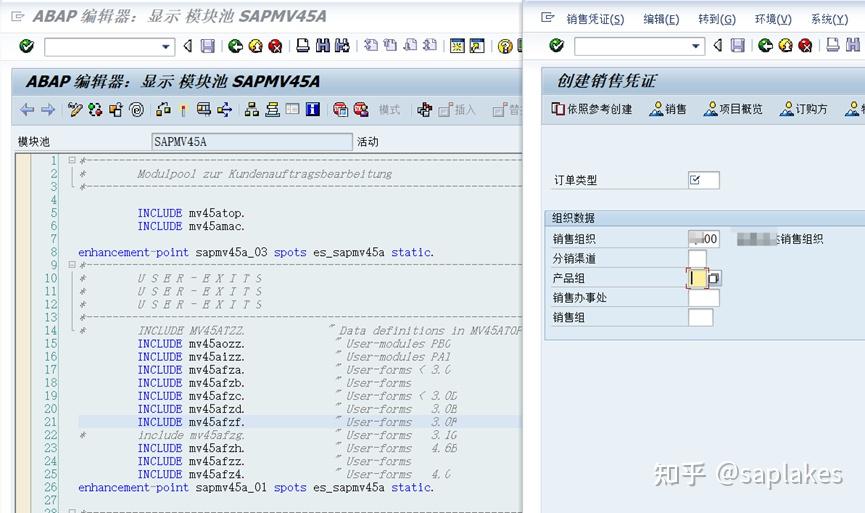Click the blue navigate-back arrow in editor toolbar

[x=27, y=110]
